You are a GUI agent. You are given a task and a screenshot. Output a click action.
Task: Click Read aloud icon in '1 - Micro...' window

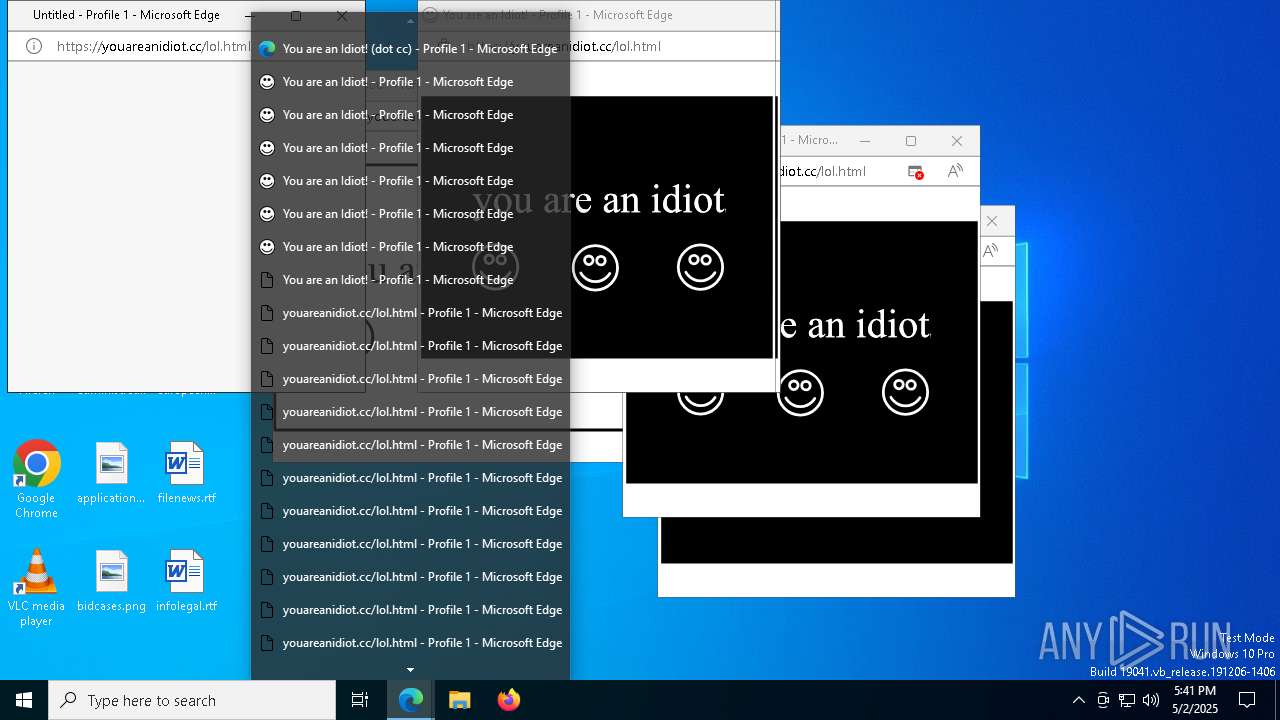[x=955, y=171]
